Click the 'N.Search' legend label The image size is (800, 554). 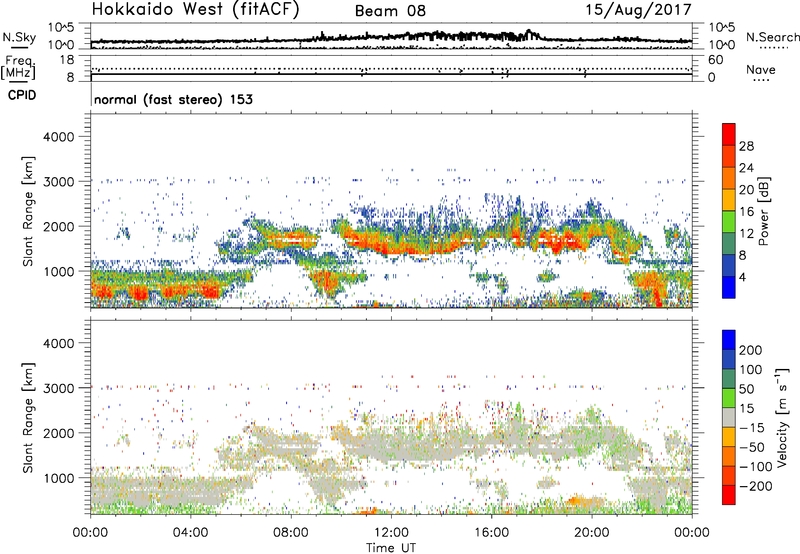772,37
